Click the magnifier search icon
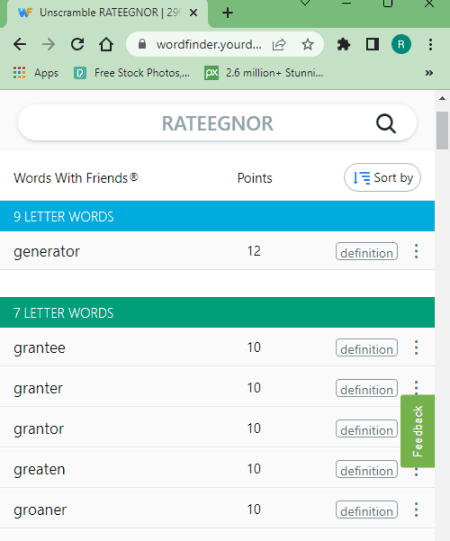Screen dimensions: 450x541 pos(386,123)
